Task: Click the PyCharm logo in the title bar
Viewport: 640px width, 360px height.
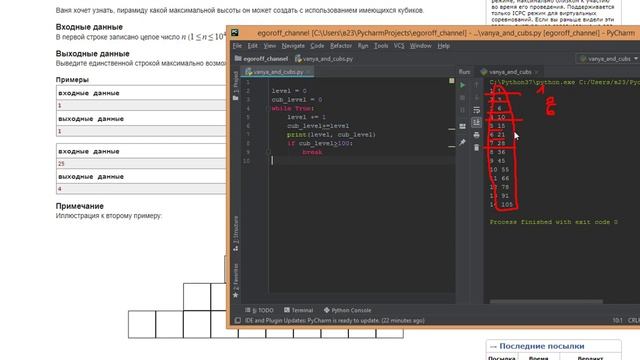Action: [x=235, y=33]
